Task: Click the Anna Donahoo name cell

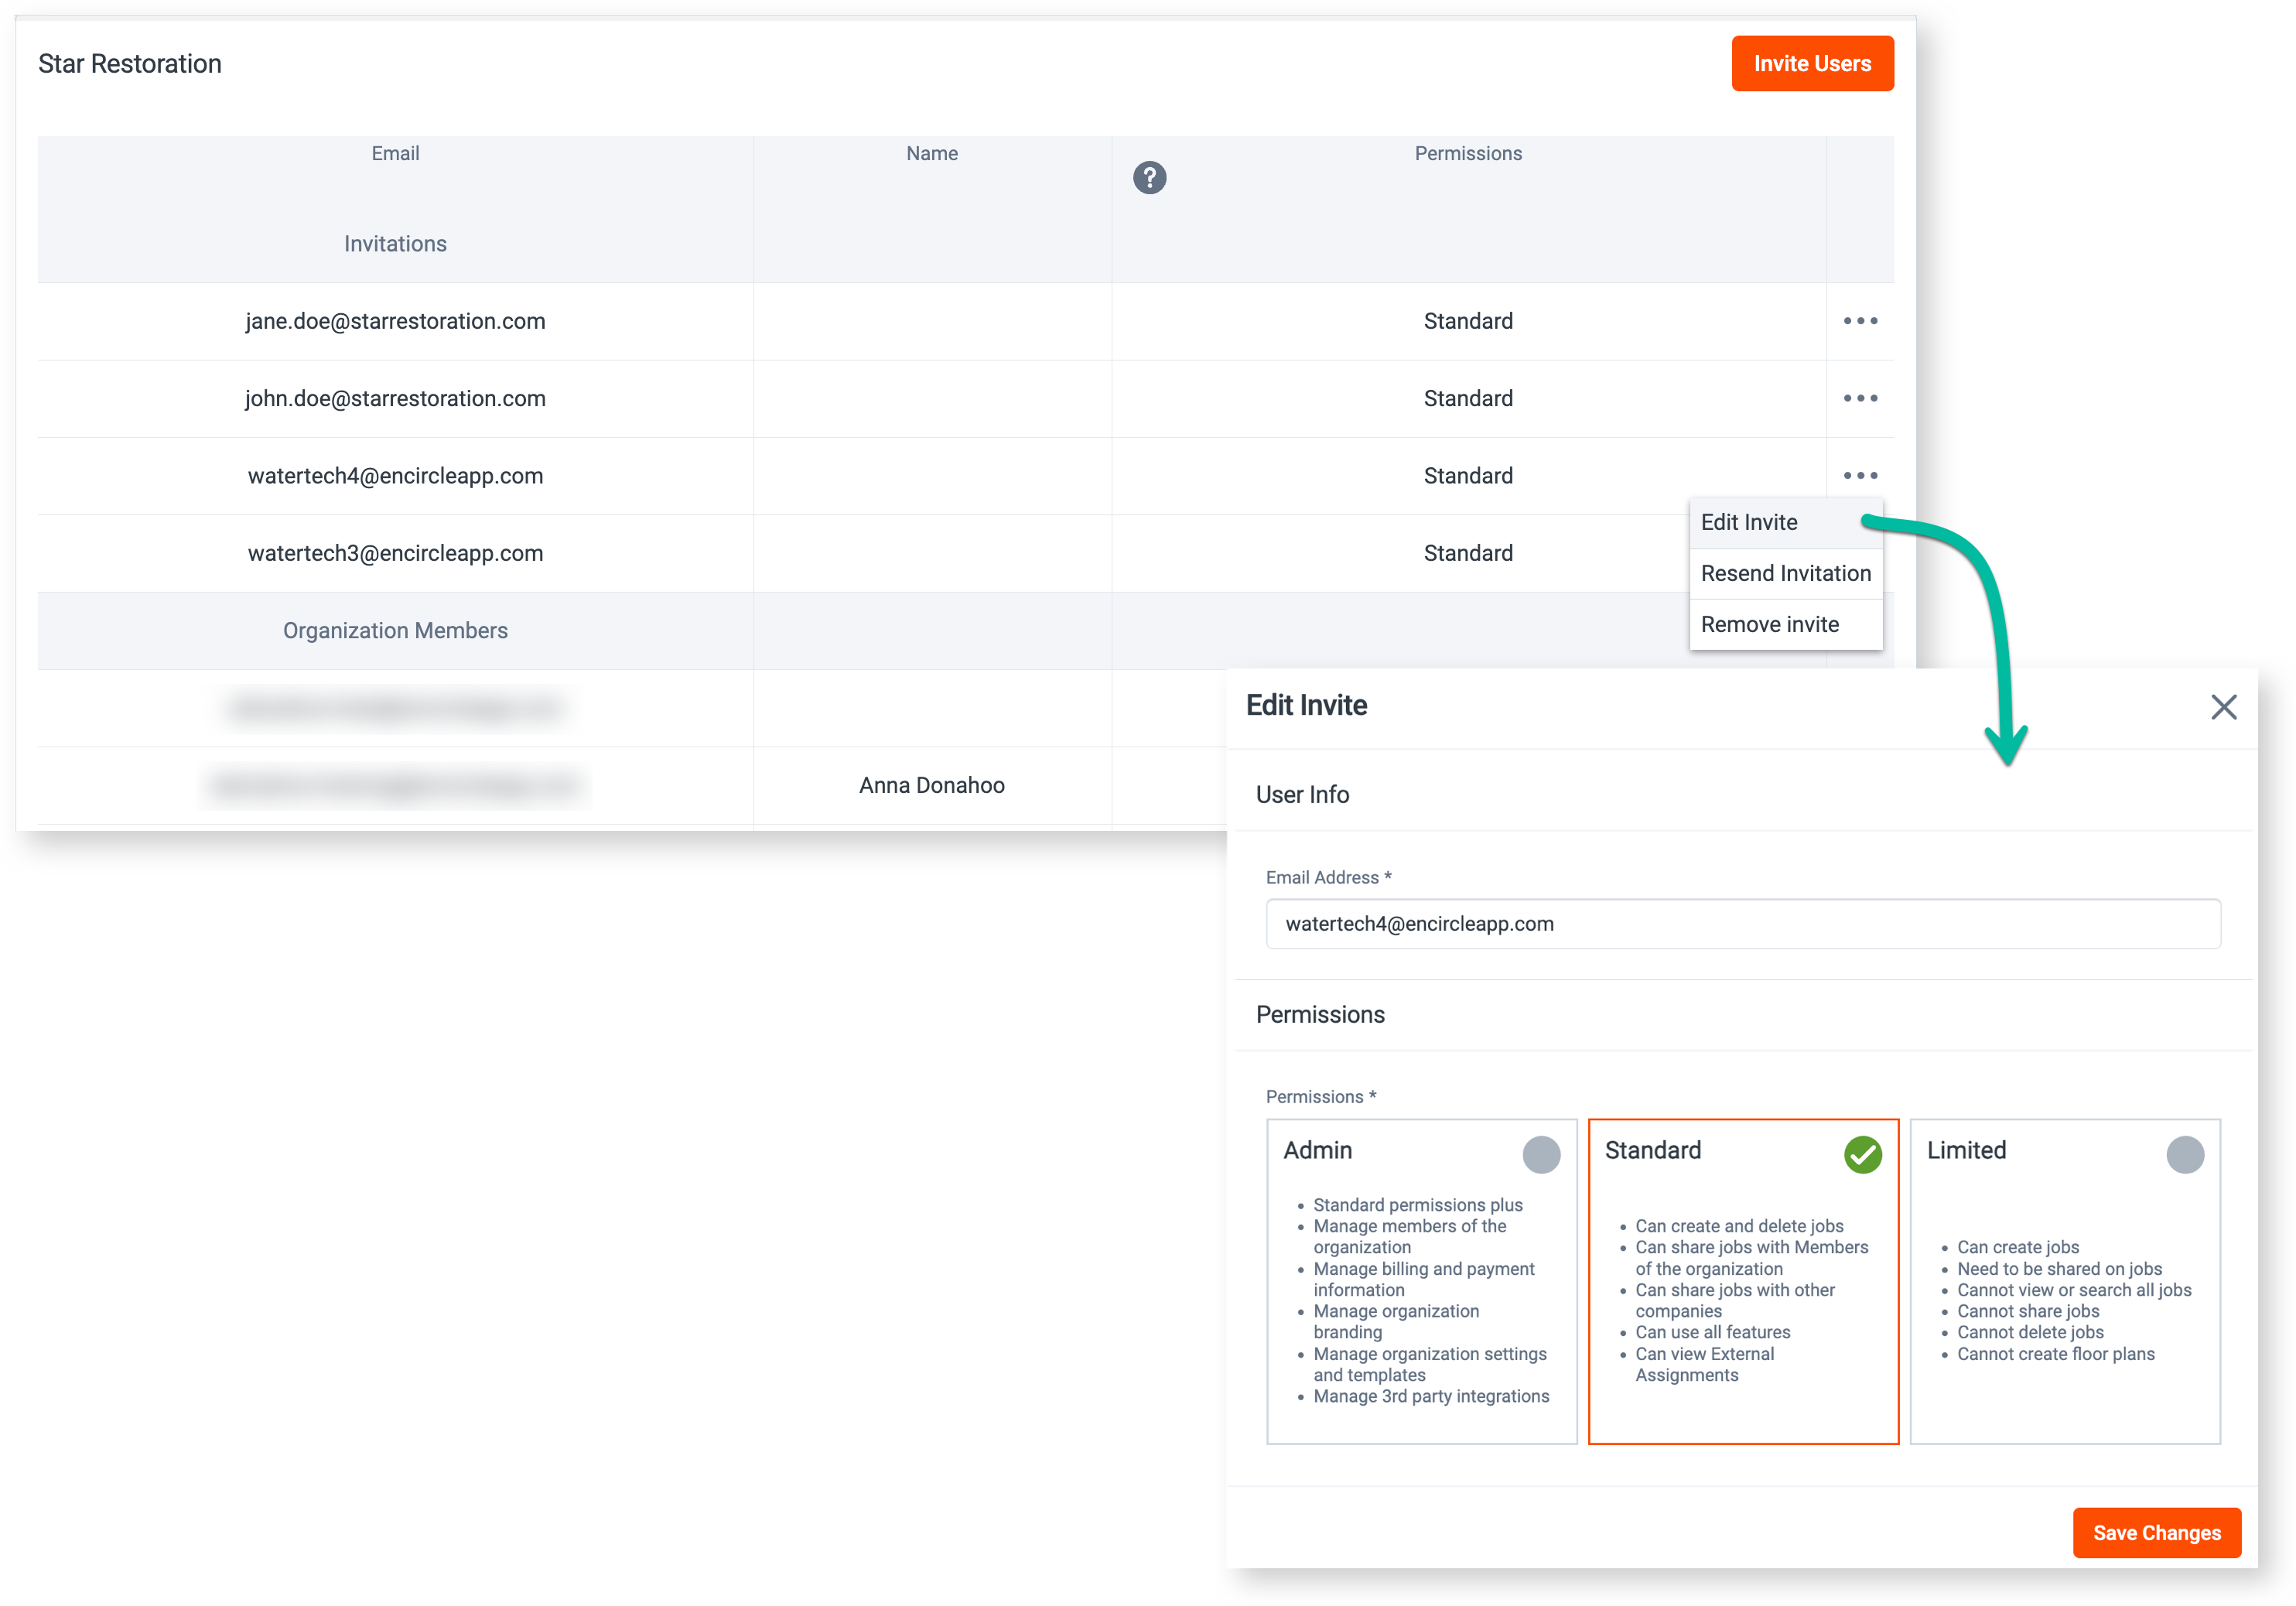Action: point(931,785)
